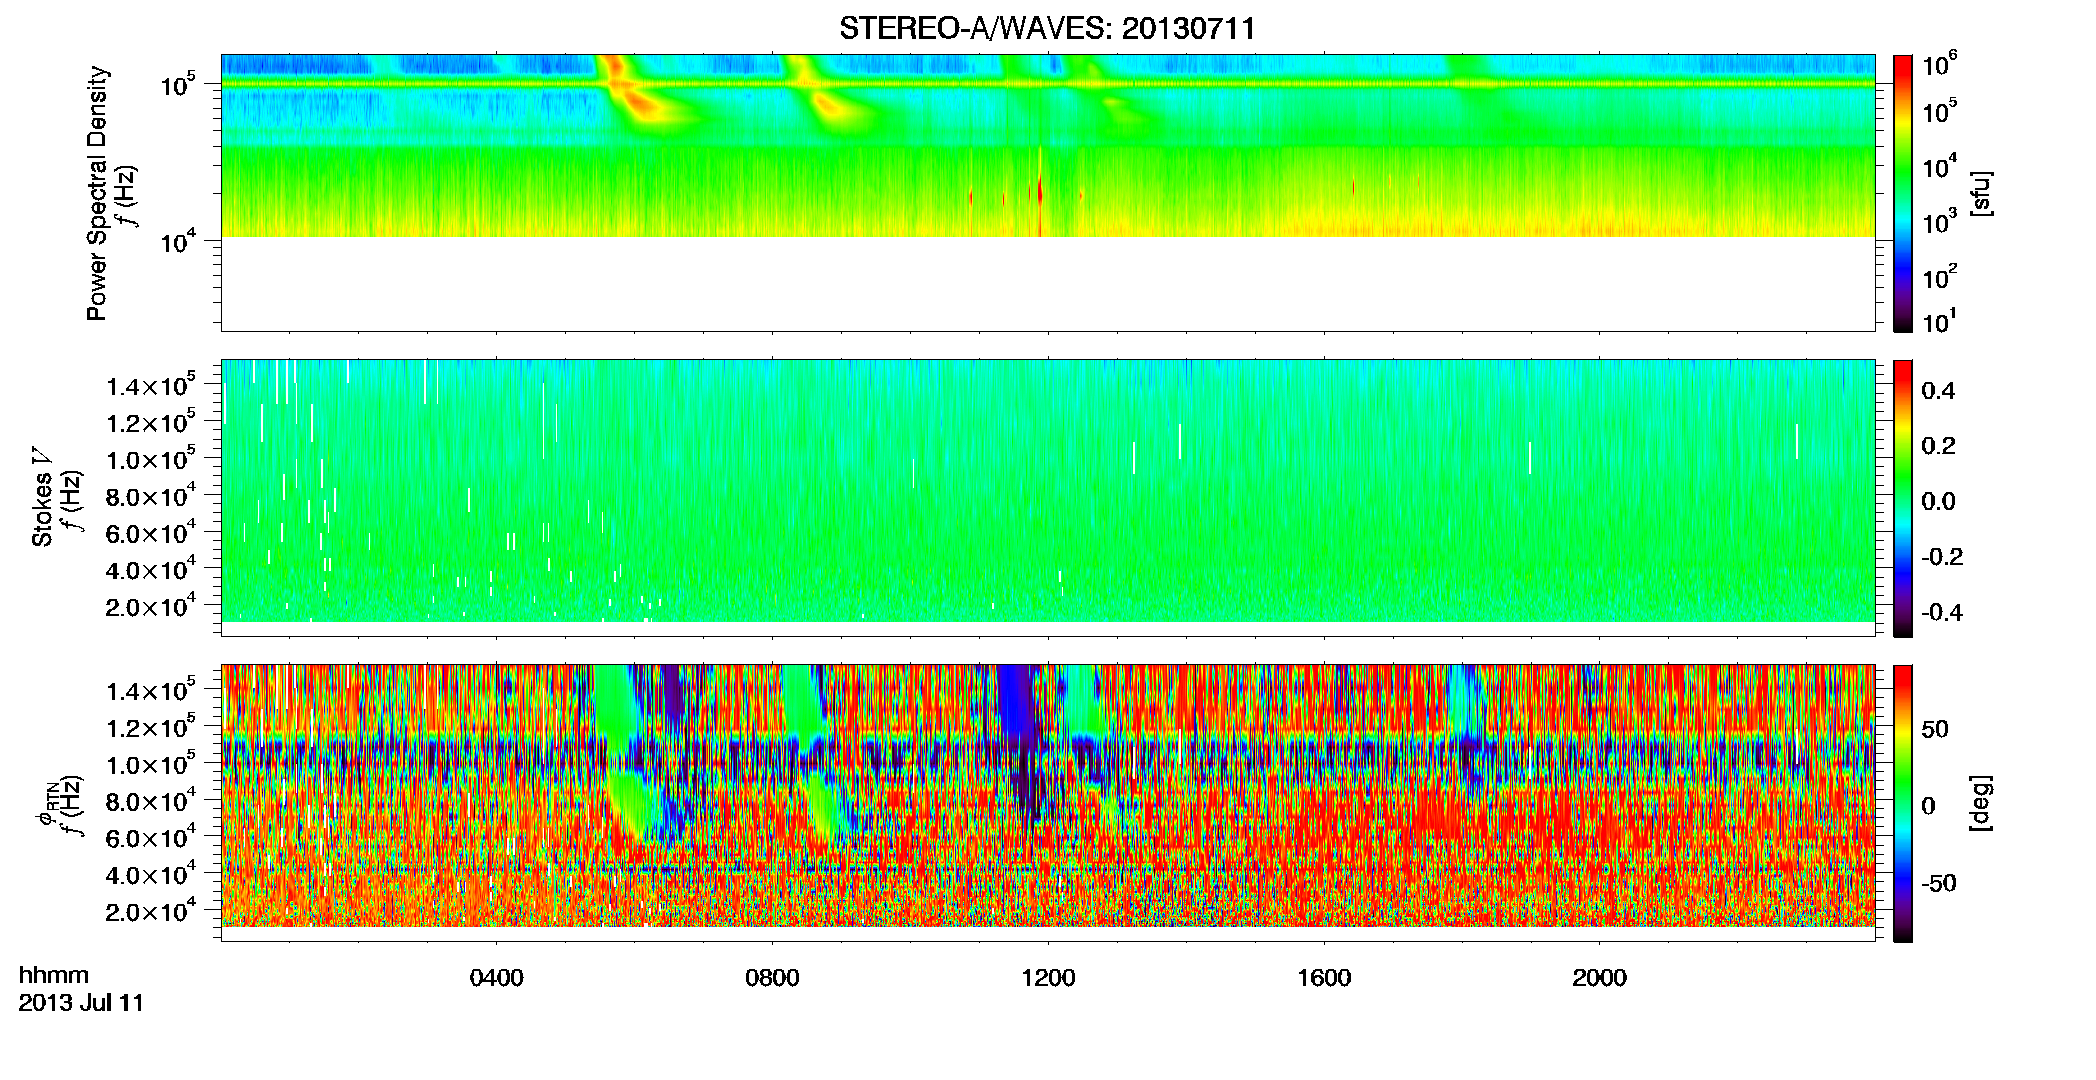This screenshot has height=1080, width=2096.
Task: Click the 1600 time tick label
Action: (1324, 977)
